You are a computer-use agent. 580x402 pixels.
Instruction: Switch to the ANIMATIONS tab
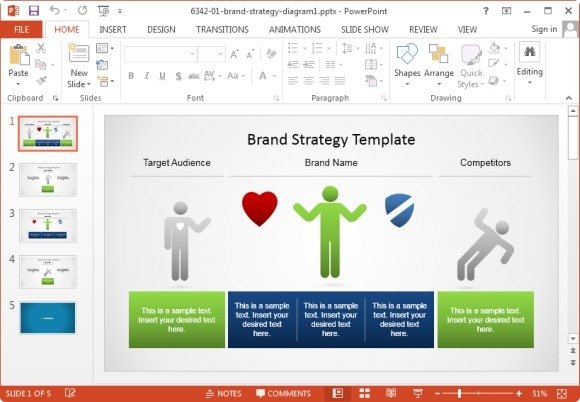(295, 30)
